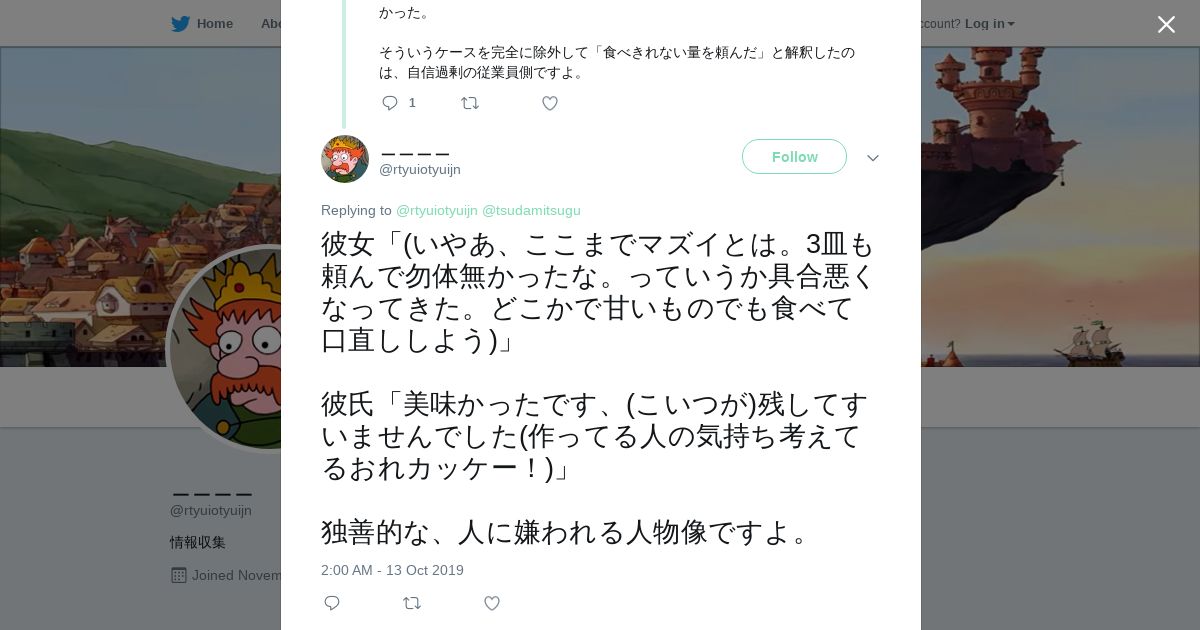Click the Joined date calendar icon

click(179, 575)
